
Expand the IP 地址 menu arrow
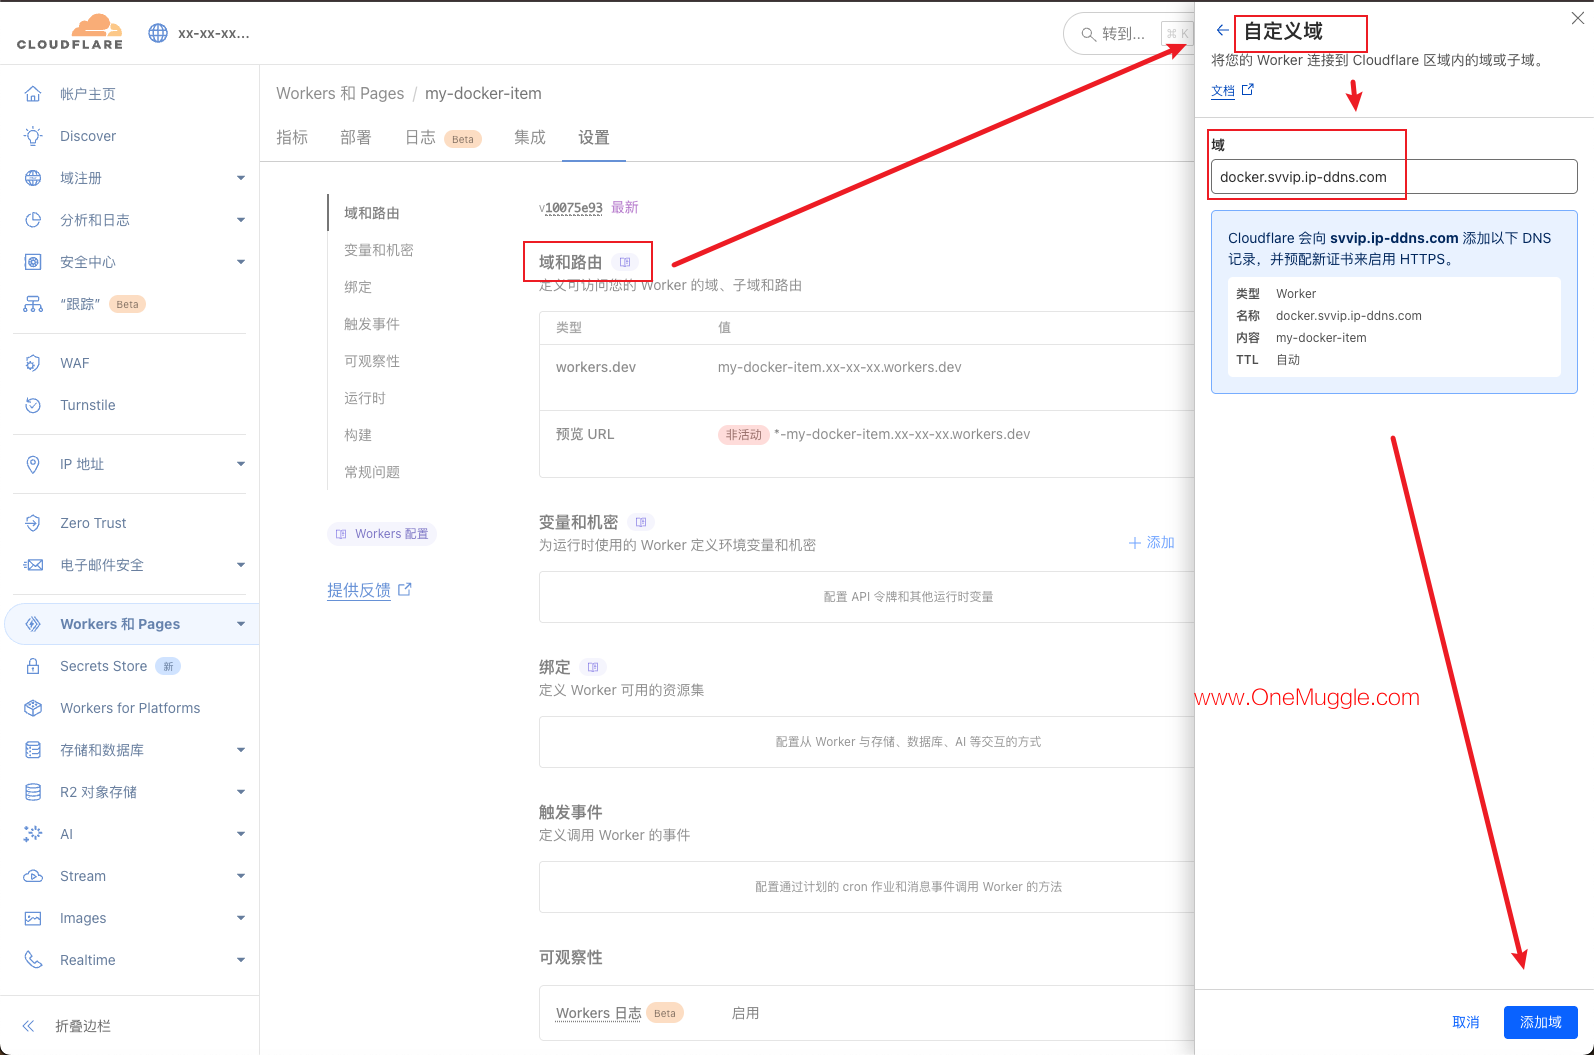(x=241, y=464)
